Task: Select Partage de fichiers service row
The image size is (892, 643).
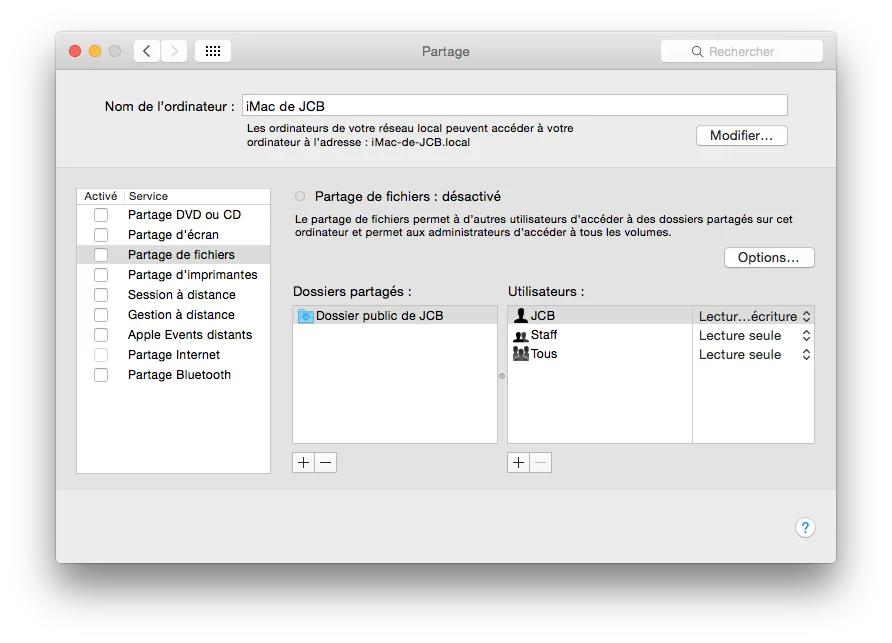Action: click(x=174, y=255)
